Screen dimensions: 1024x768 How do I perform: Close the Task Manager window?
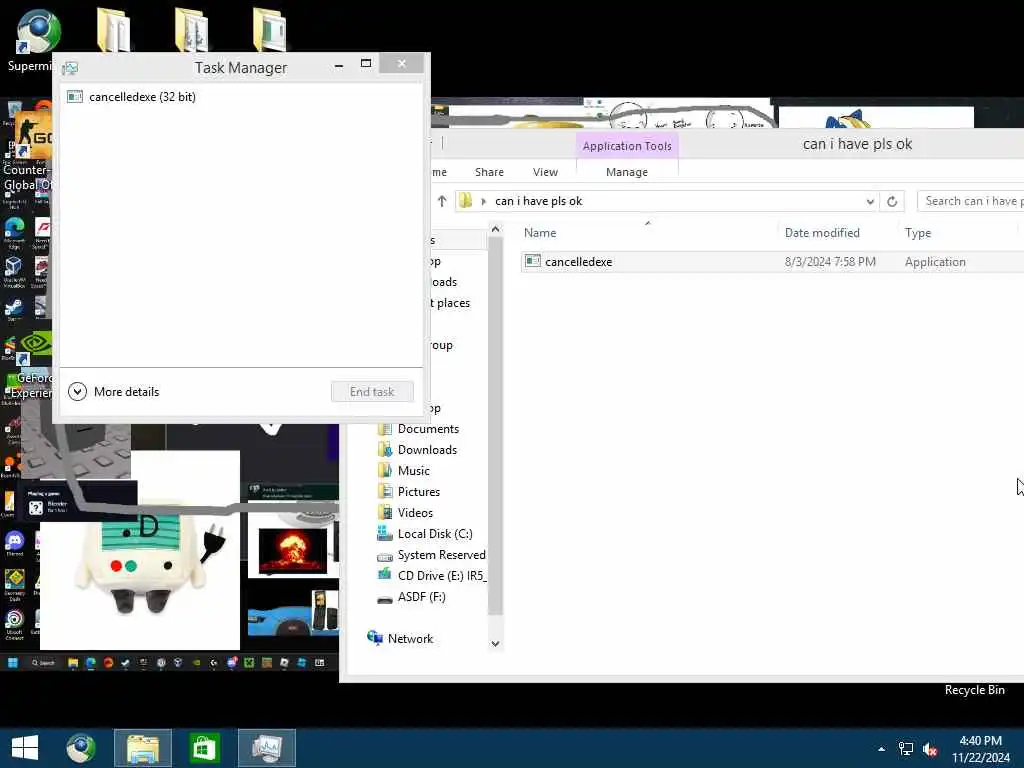[x=402, y=63]
